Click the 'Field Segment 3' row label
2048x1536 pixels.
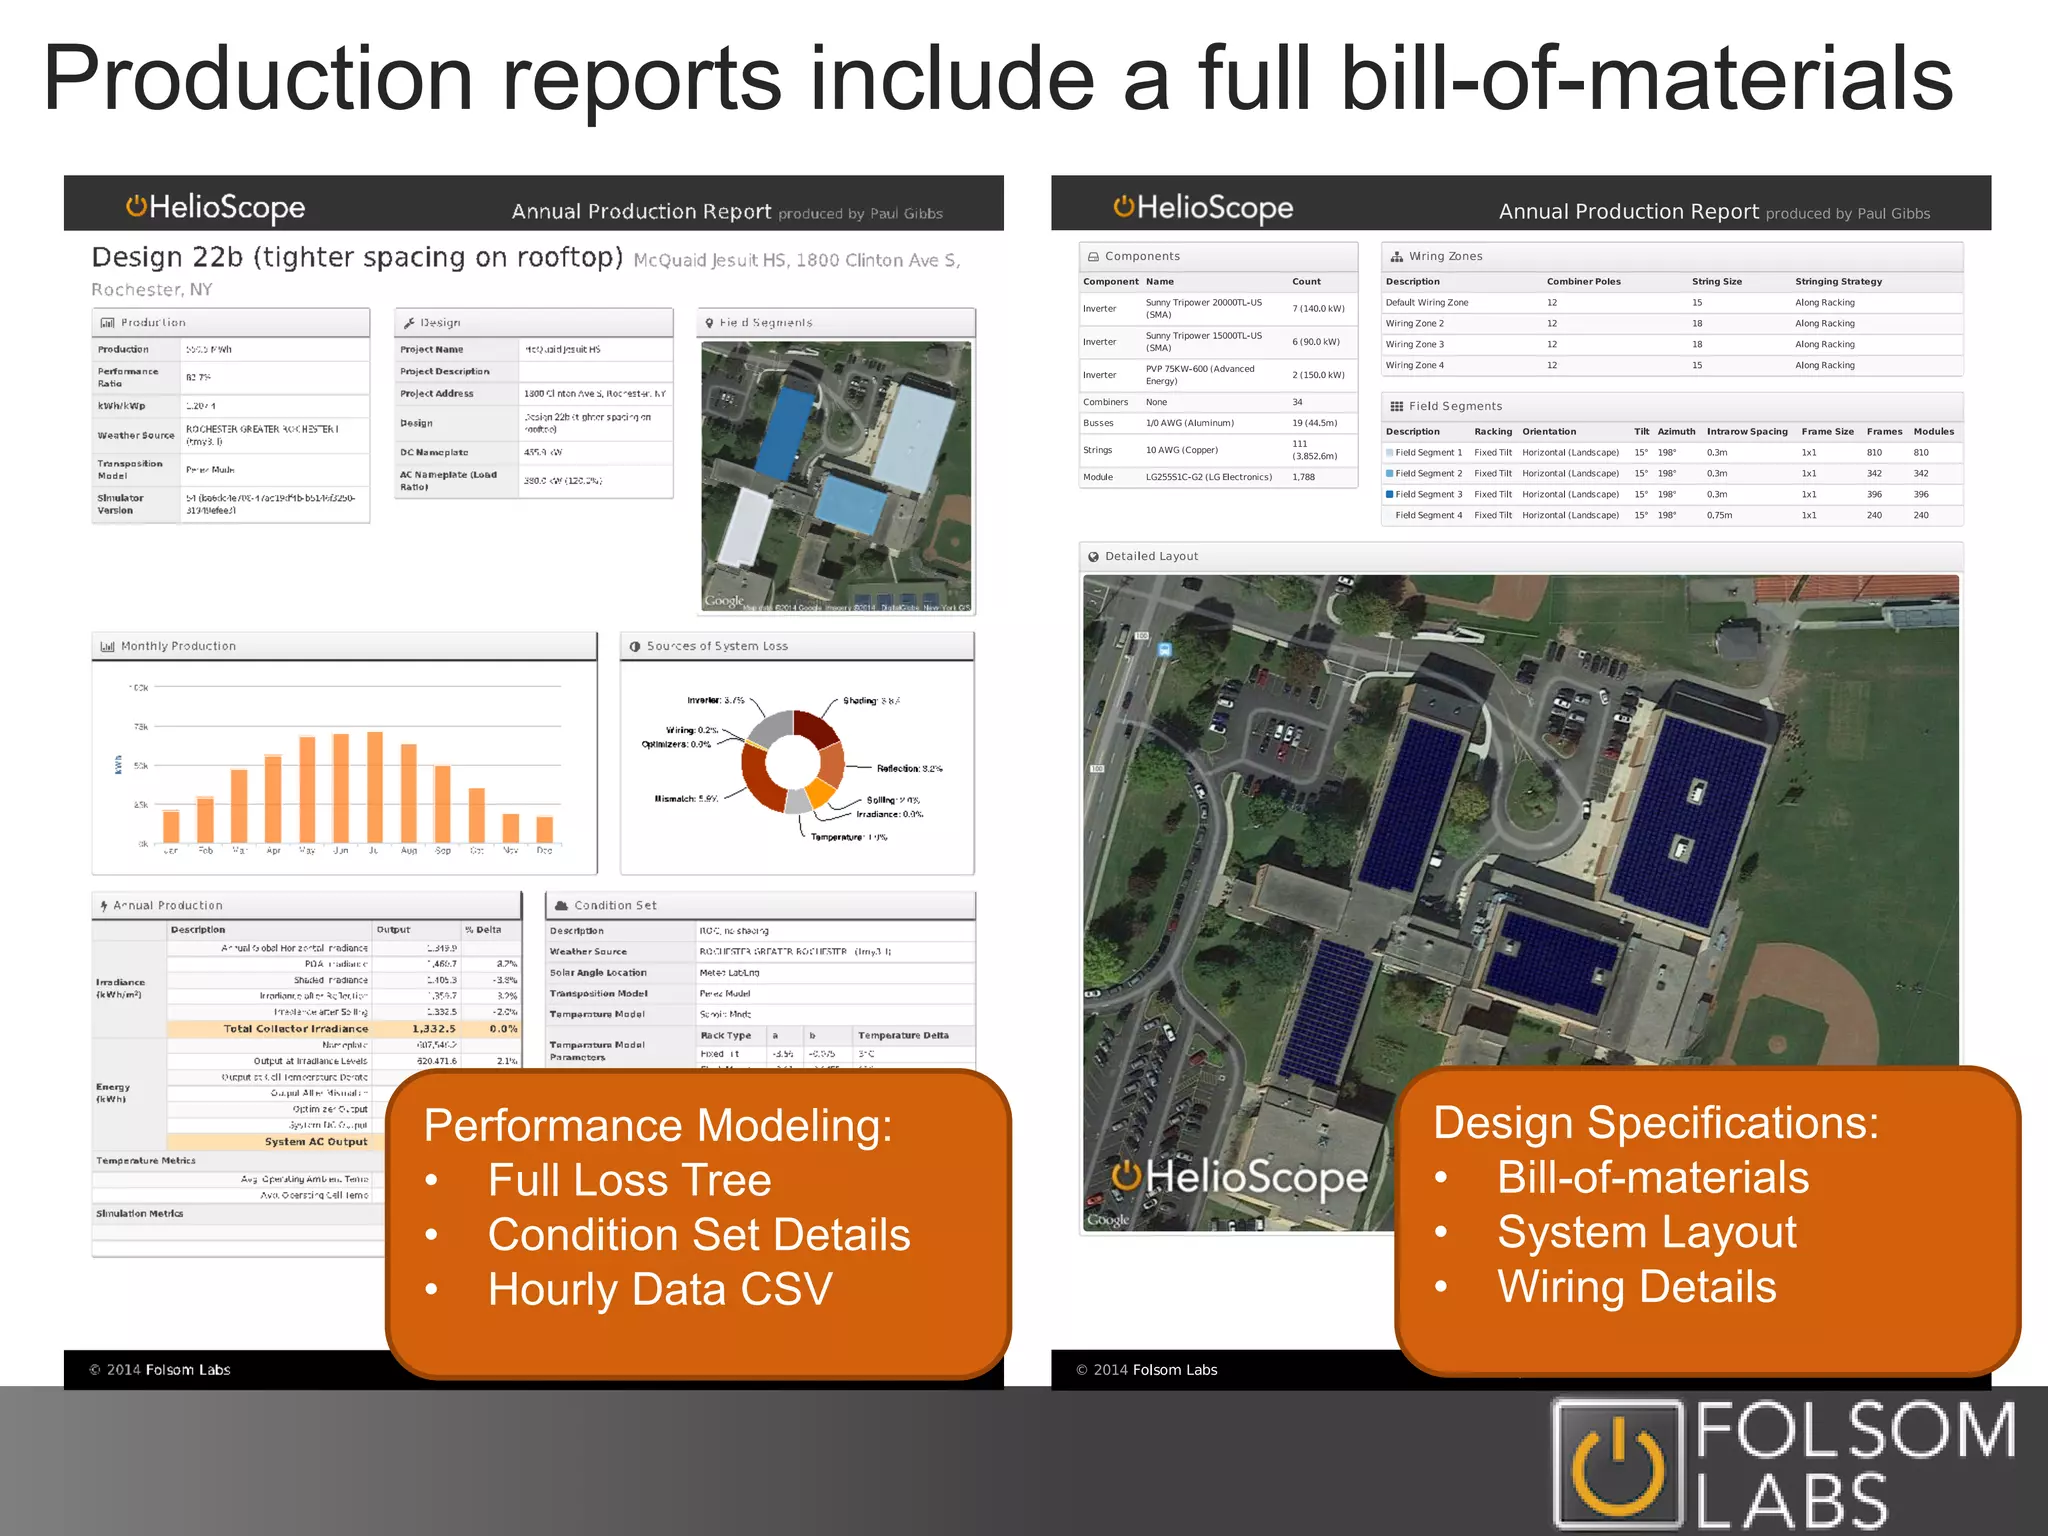pos(1428,495)
